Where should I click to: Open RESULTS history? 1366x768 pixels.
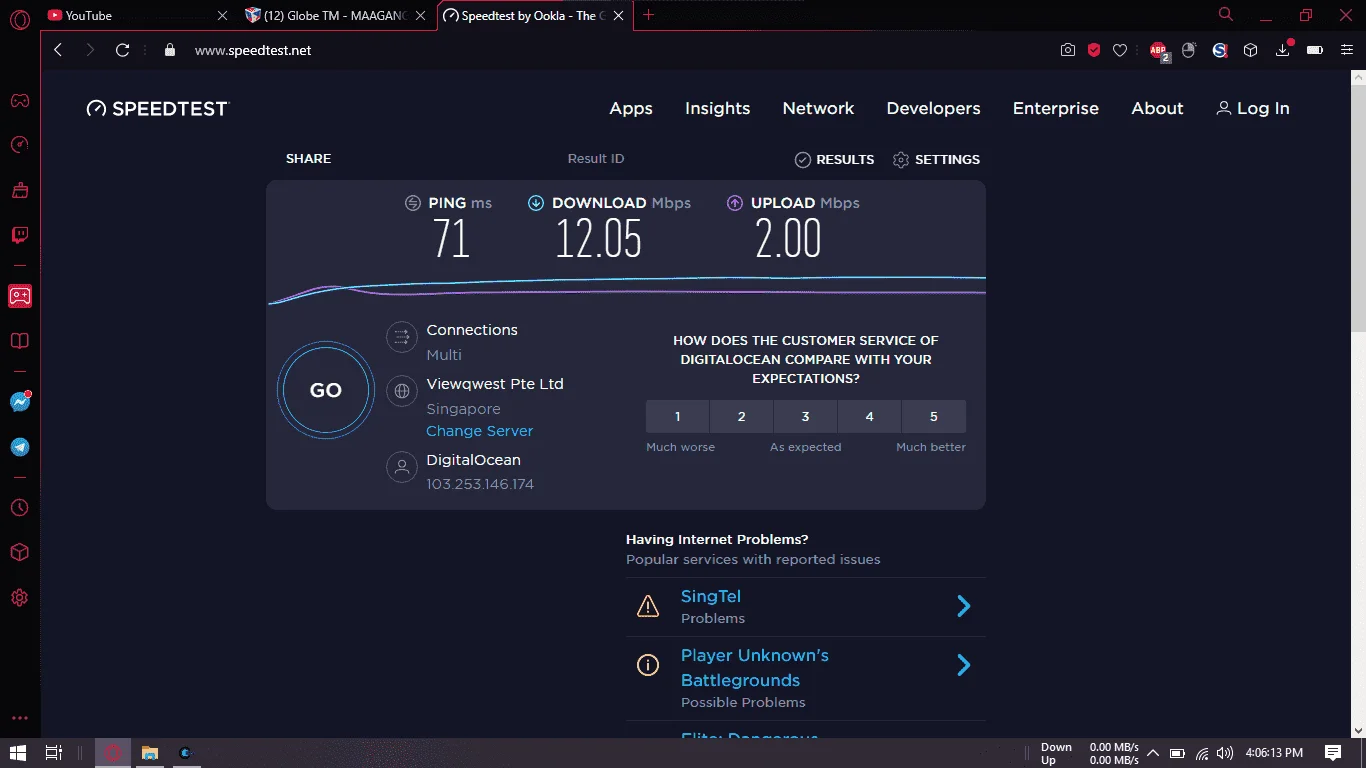click(834, 160)
